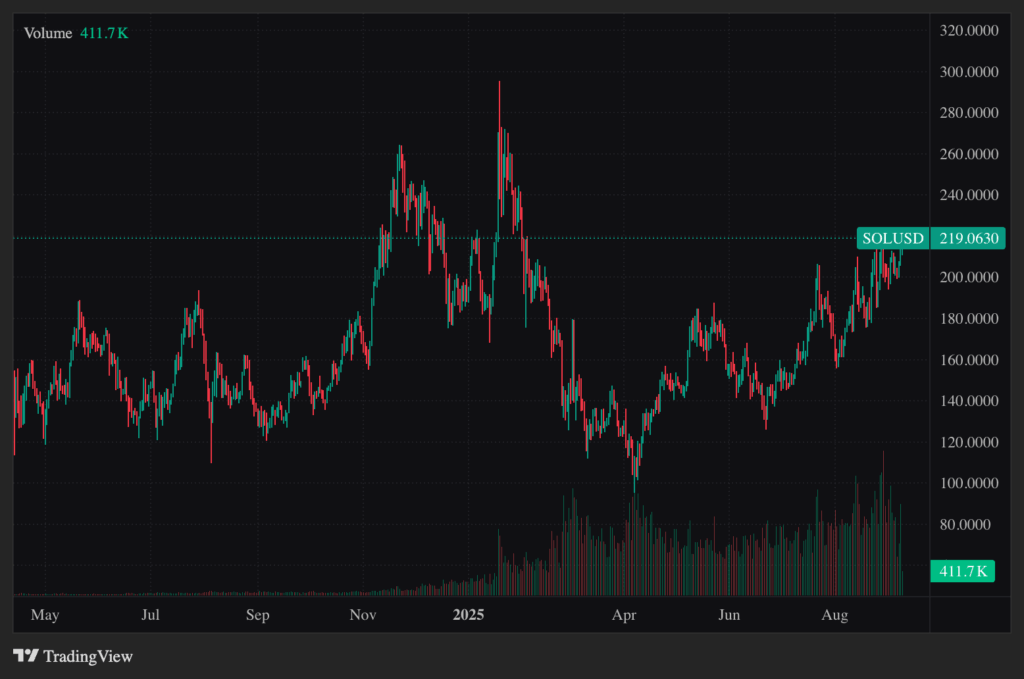Click the Volume indicator label

tap(48, 33)
